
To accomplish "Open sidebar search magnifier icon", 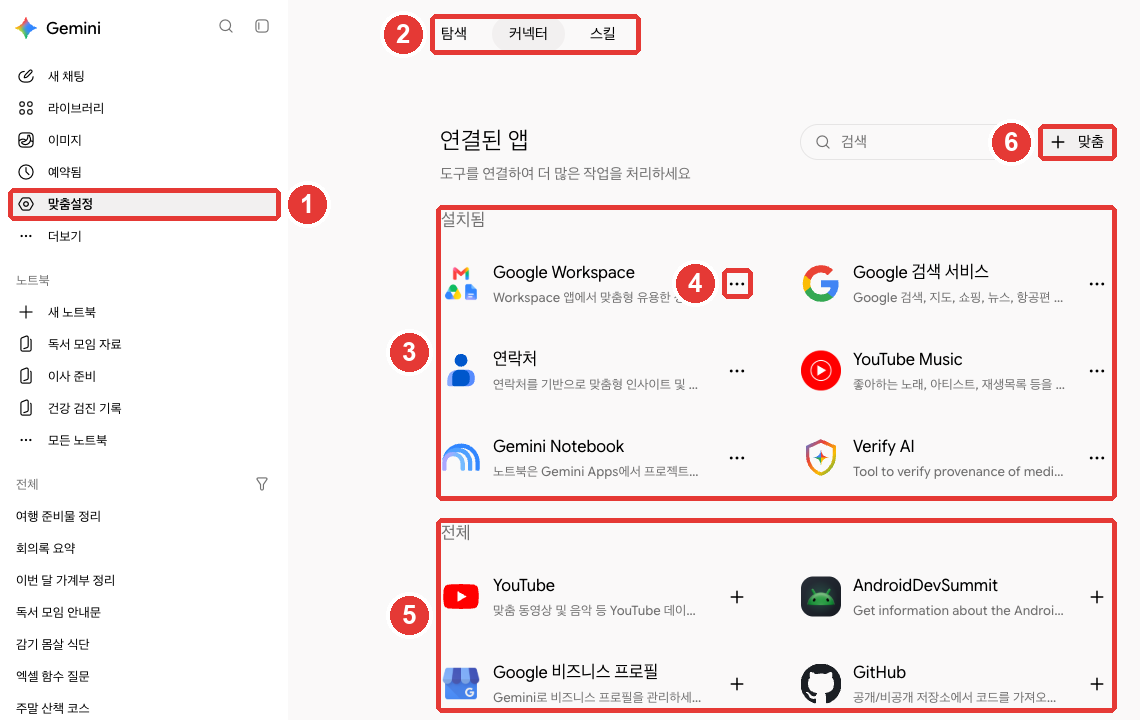I will pos(226,26).
